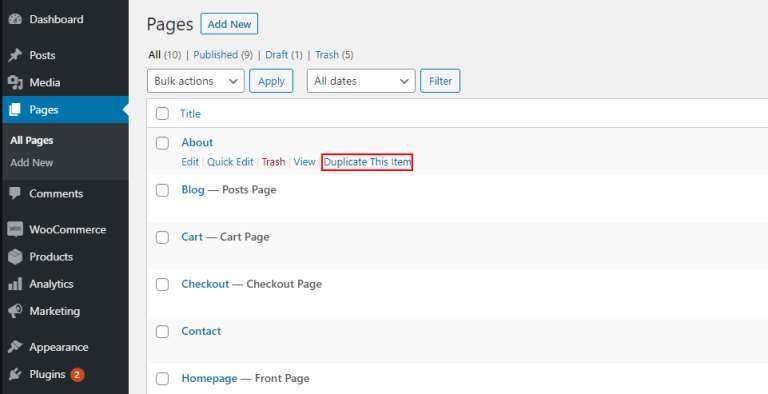The width and height of the screenshot is (768, 394).
Task: Click the Add New button beside Pages heading
Action: pos(229,24)
